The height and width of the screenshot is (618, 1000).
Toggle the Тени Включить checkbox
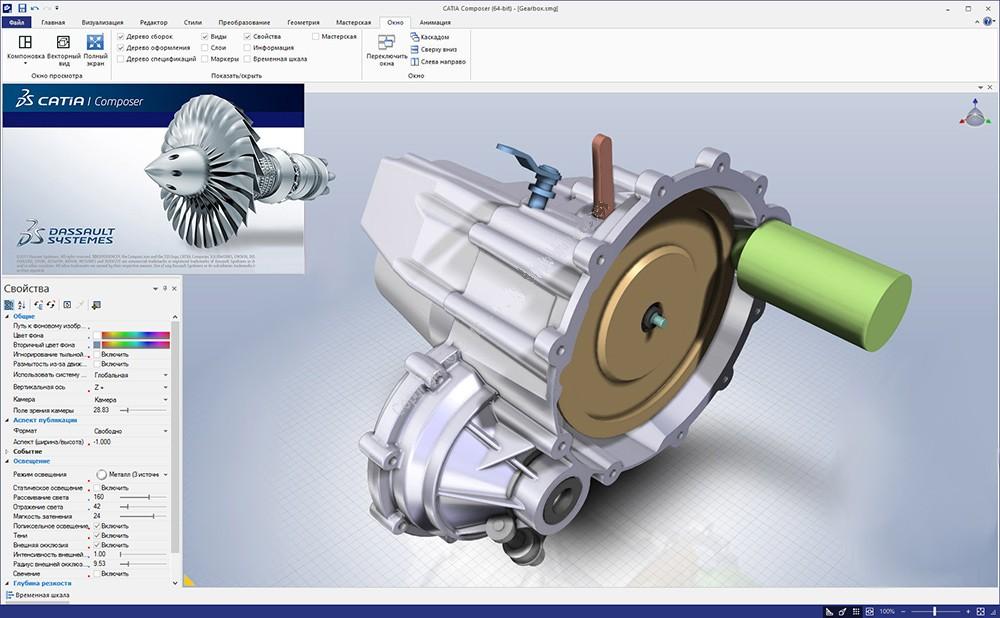(x=97, y=535)
